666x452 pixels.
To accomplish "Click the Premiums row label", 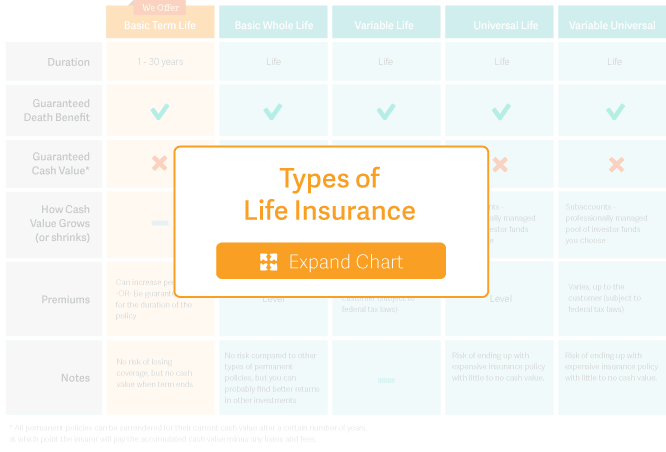I will coord(65,299).
